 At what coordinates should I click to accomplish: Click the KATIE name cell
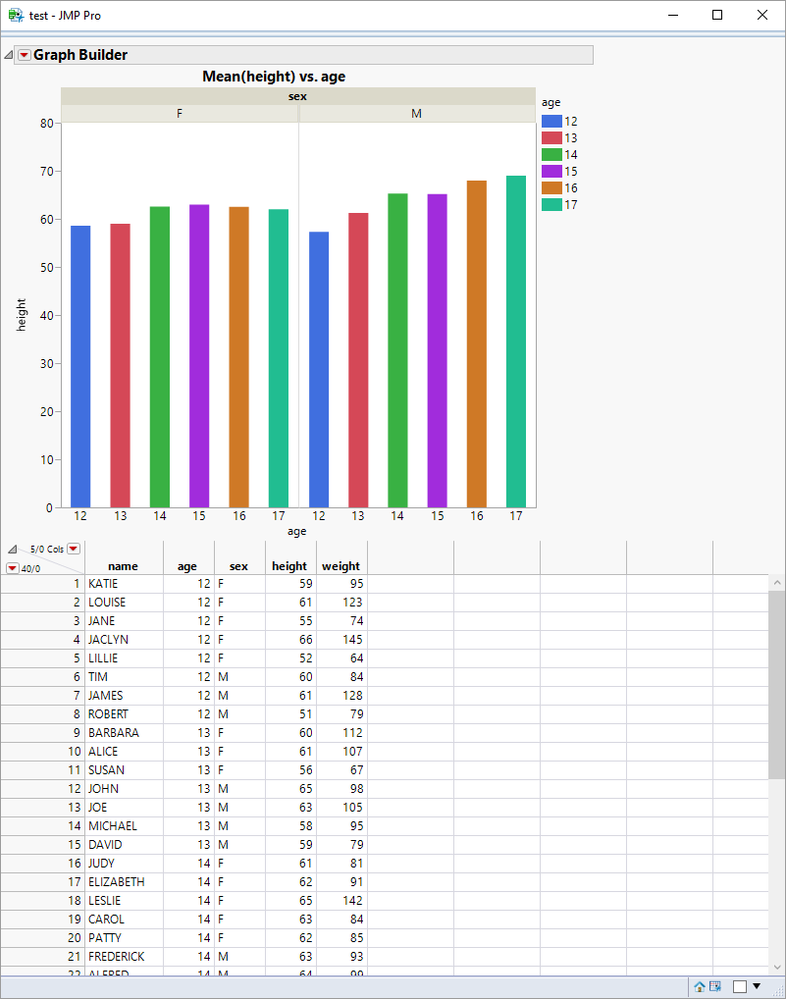point(124,584)
